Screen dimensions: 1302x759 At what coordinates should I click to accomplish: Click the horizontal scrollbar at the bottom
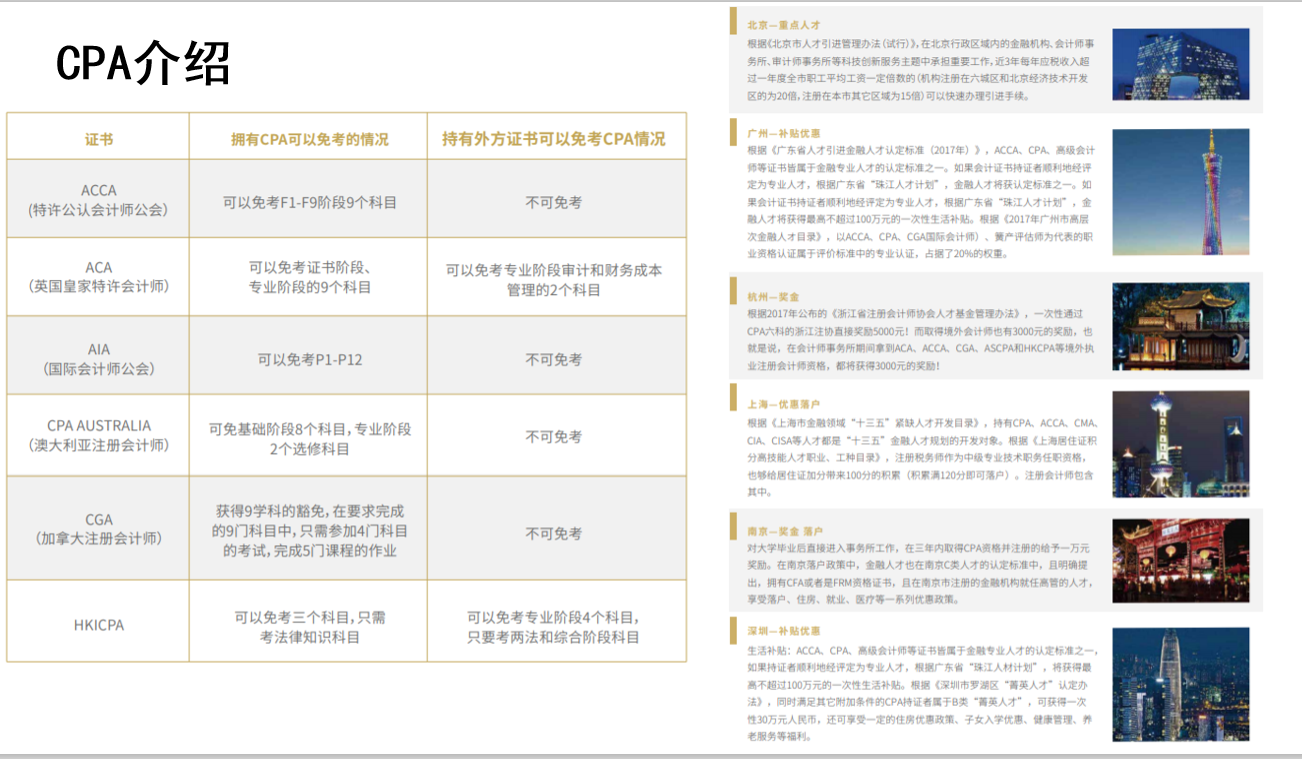(650, 754)
